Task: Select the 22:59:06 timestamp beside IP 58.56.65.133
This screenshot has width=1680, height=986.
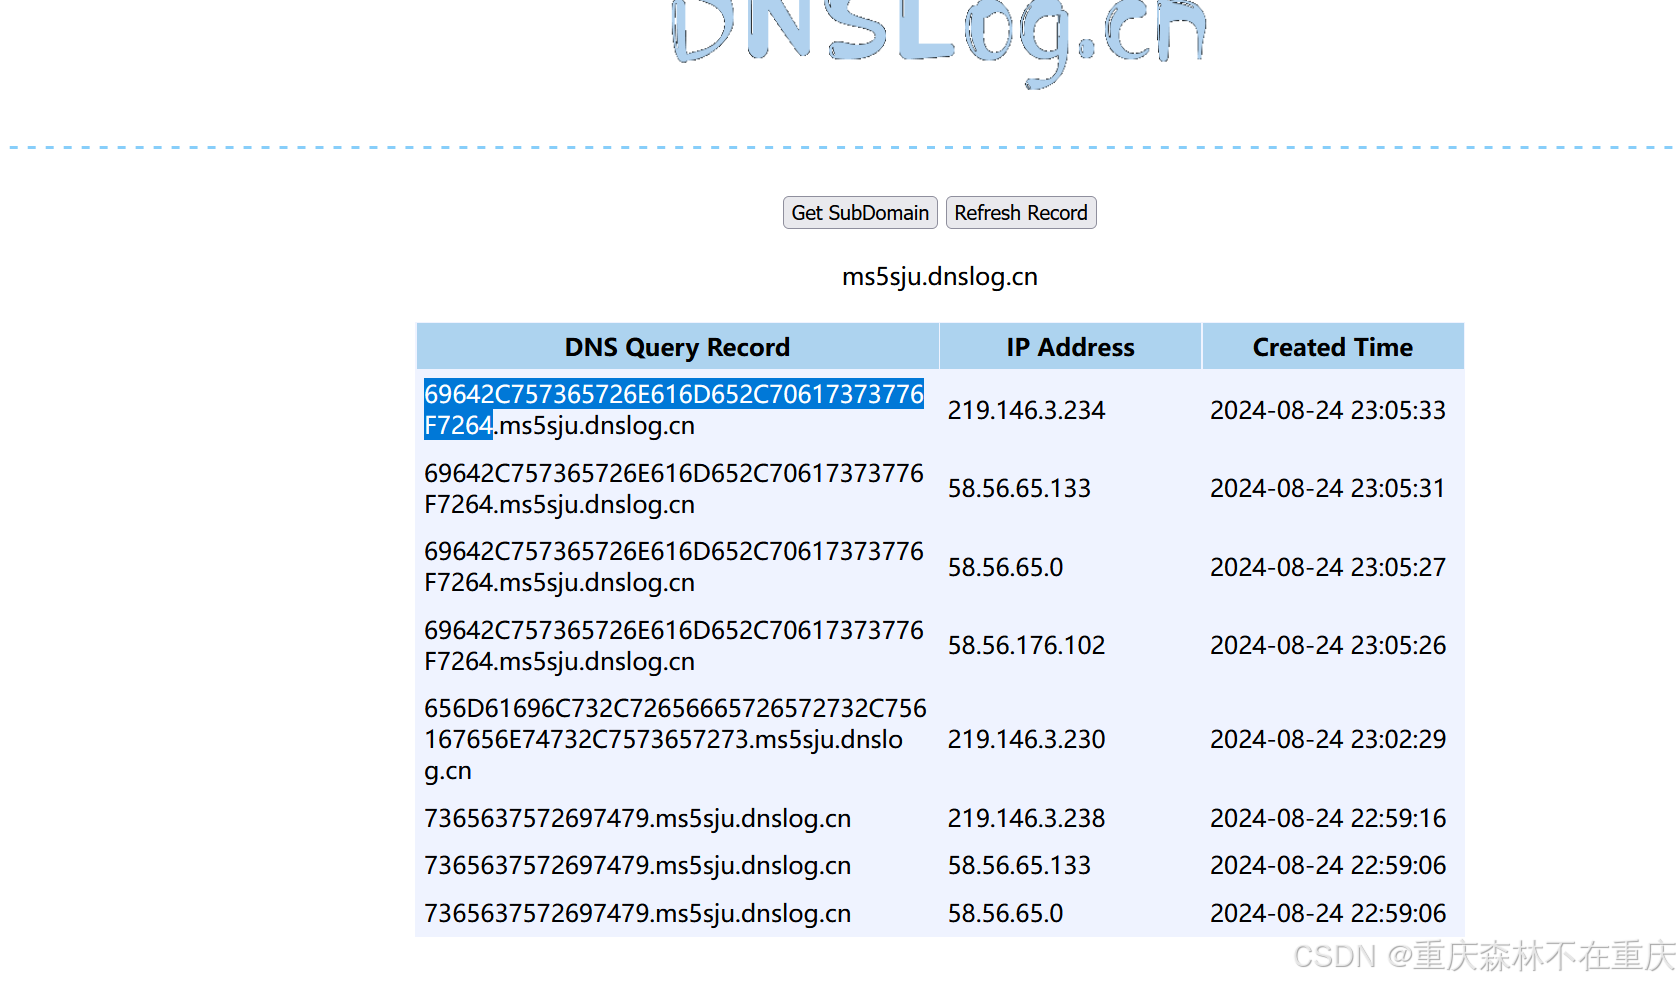Action: tap(1328, 866)
